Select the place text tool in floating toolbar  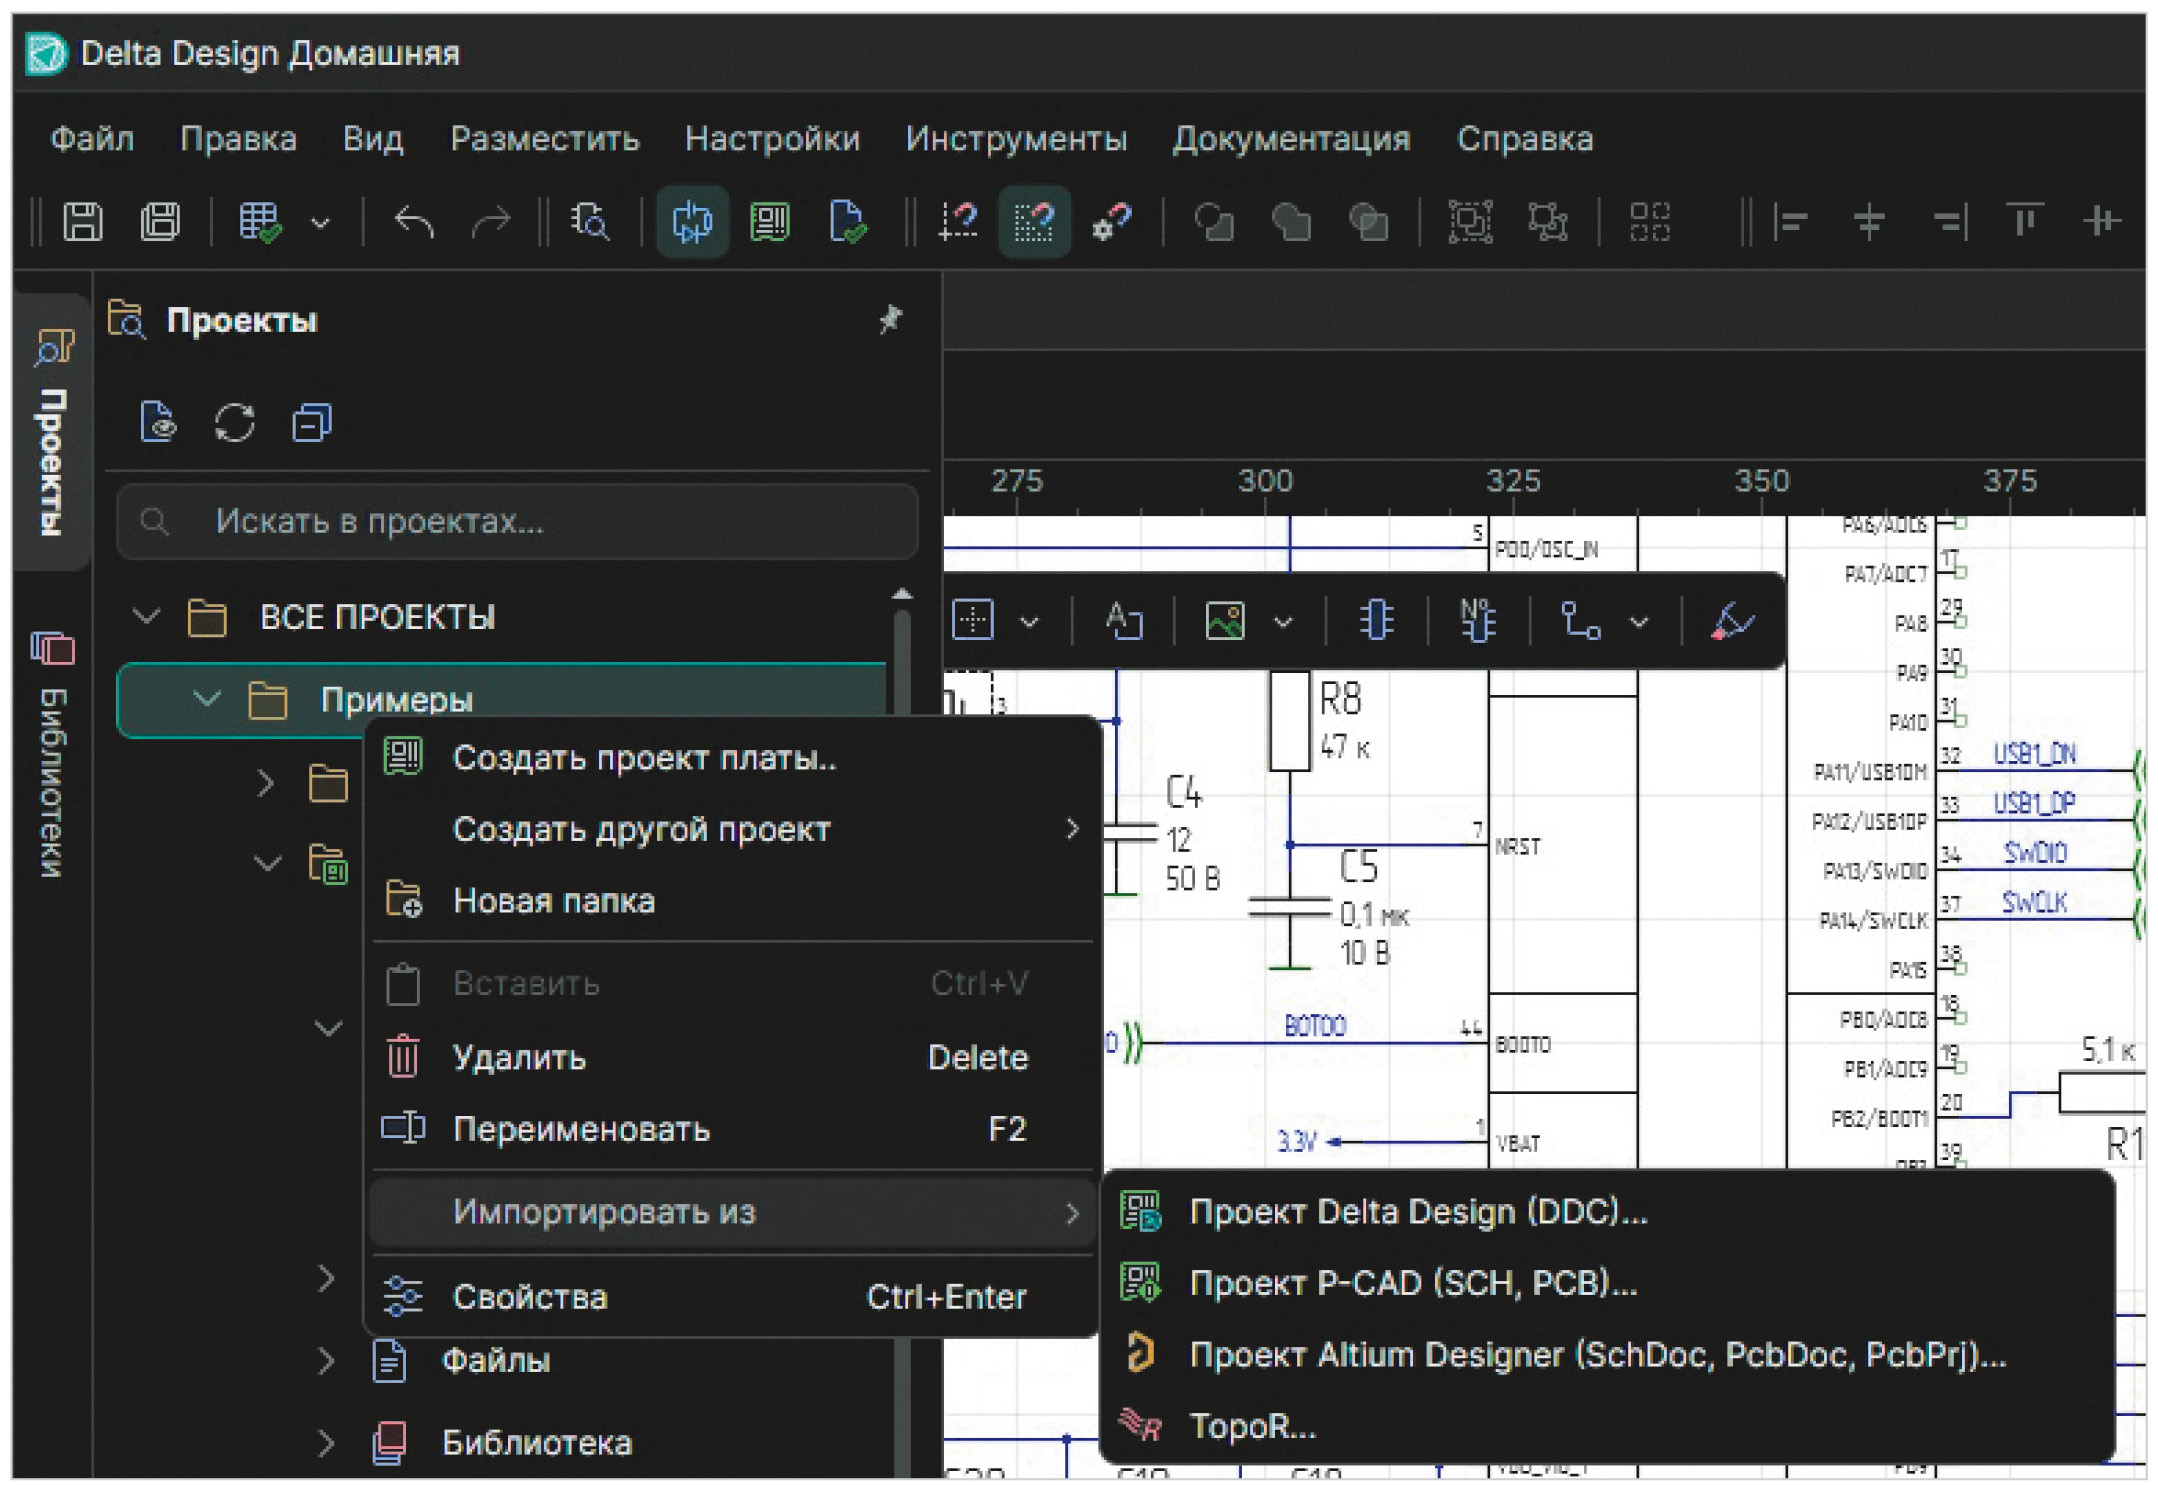(x=1124, y=620)
